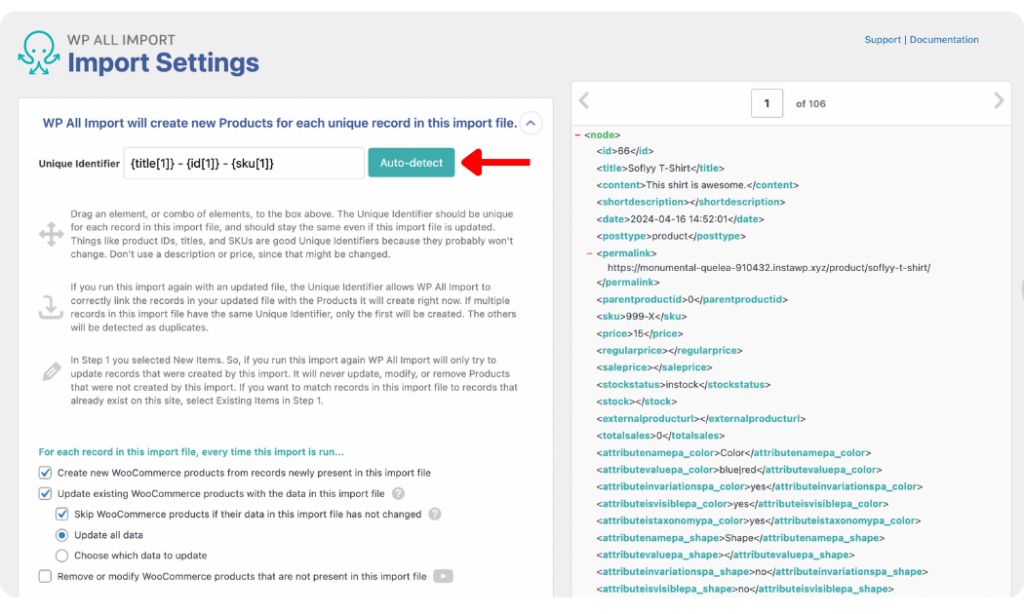The image size is (1024, 614).
Task: Toggle Create new WooCommerce products checkbox
Action: [45, 472]
